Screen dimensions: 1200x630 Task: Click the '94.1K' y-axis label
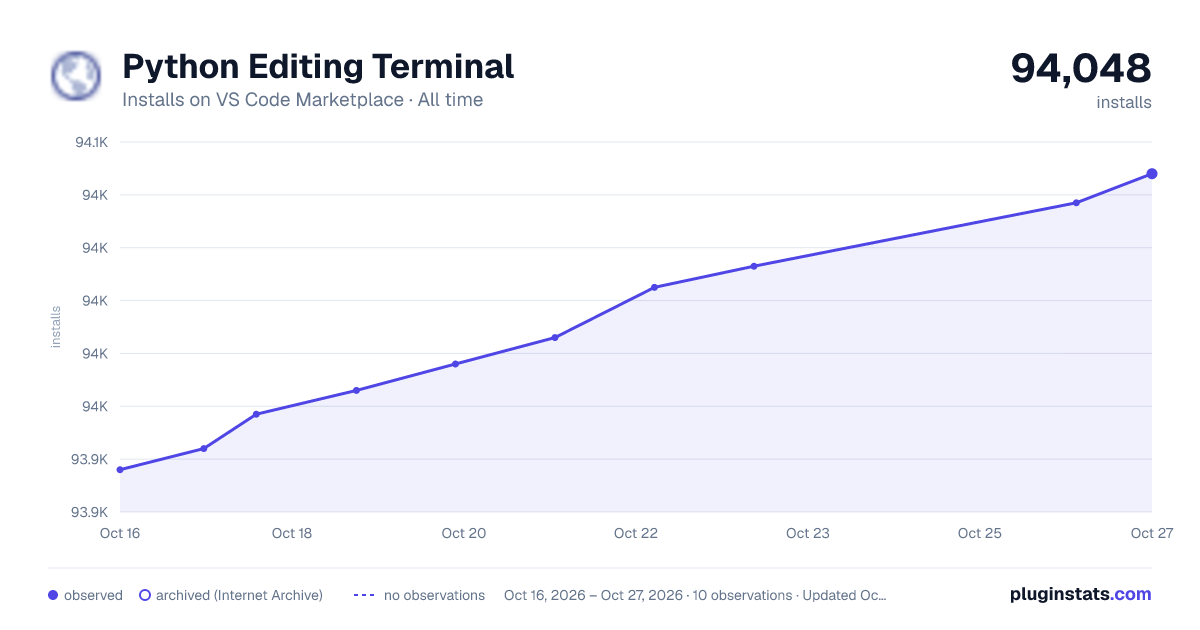pyautogui.click(x=92, y=142)
